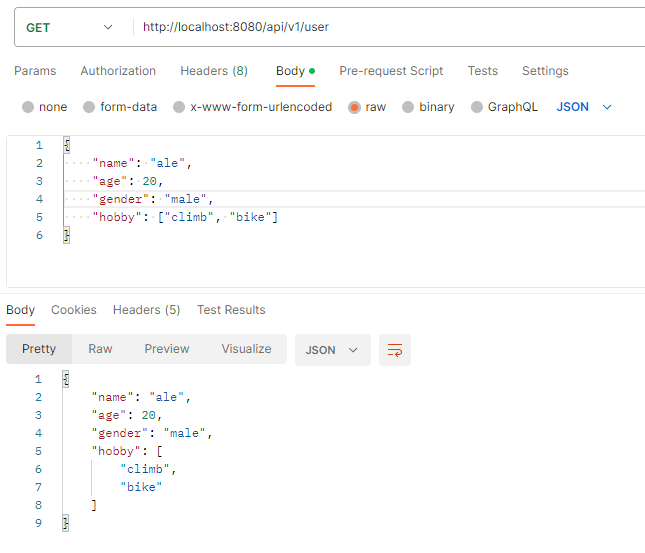Click "name": "ale" in the response
Image resolution: width=645 pixels, height=553 pixels.
(141, 397)
